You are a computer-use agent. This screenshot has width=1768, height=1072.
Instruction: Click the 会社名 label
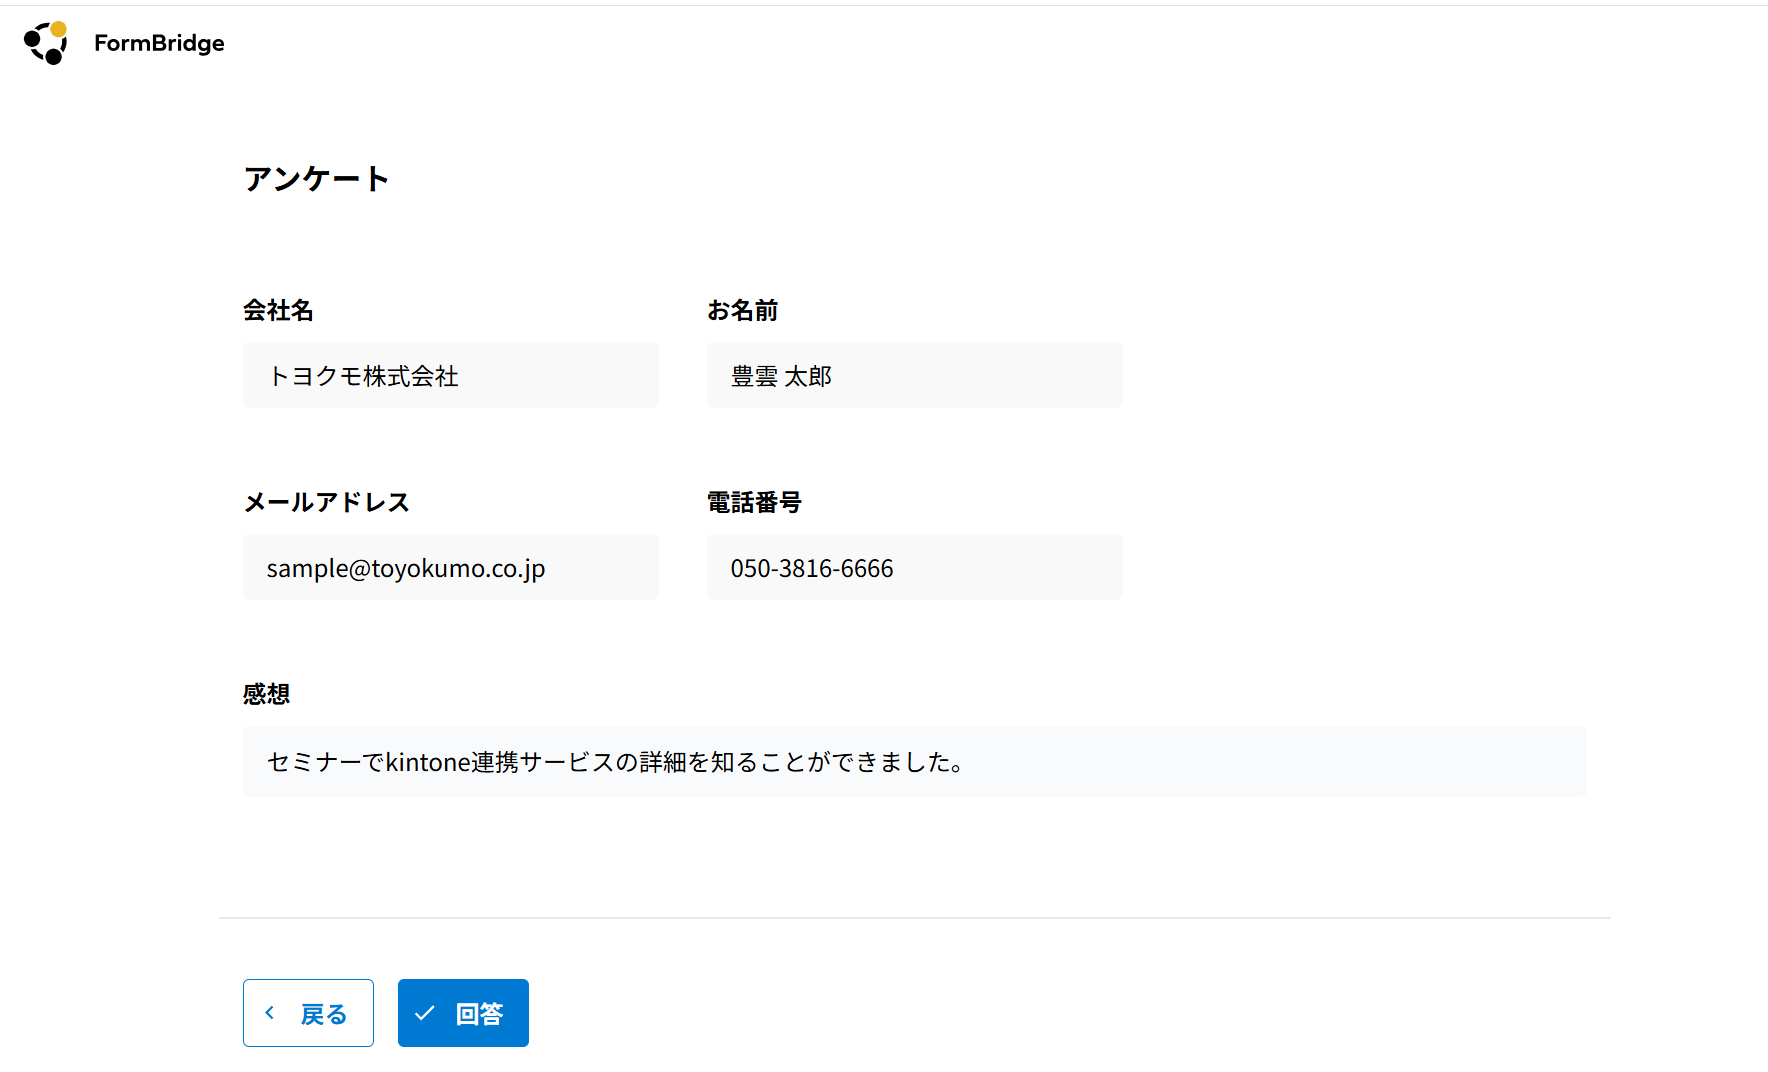coord(278,311)
